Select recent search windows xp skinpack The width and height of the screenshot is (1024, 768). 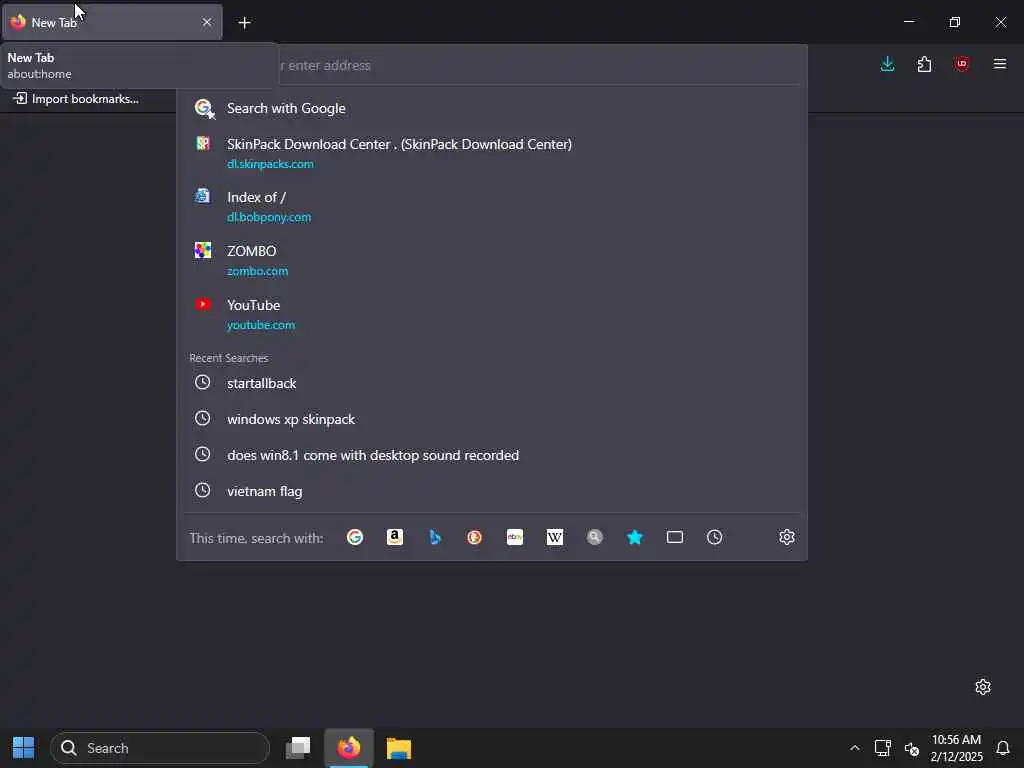[492, 419]
